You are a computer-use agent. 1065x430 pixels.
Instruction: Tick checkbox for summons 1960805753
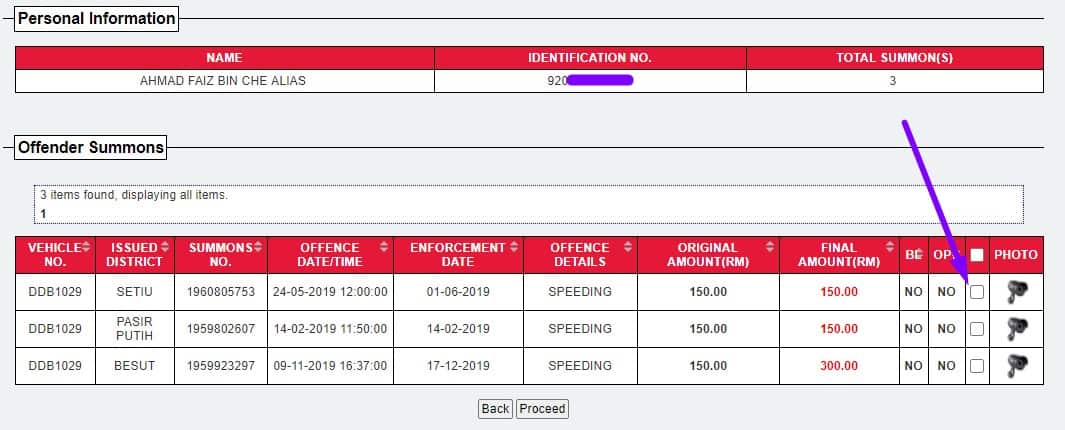(x=977, y=292)
